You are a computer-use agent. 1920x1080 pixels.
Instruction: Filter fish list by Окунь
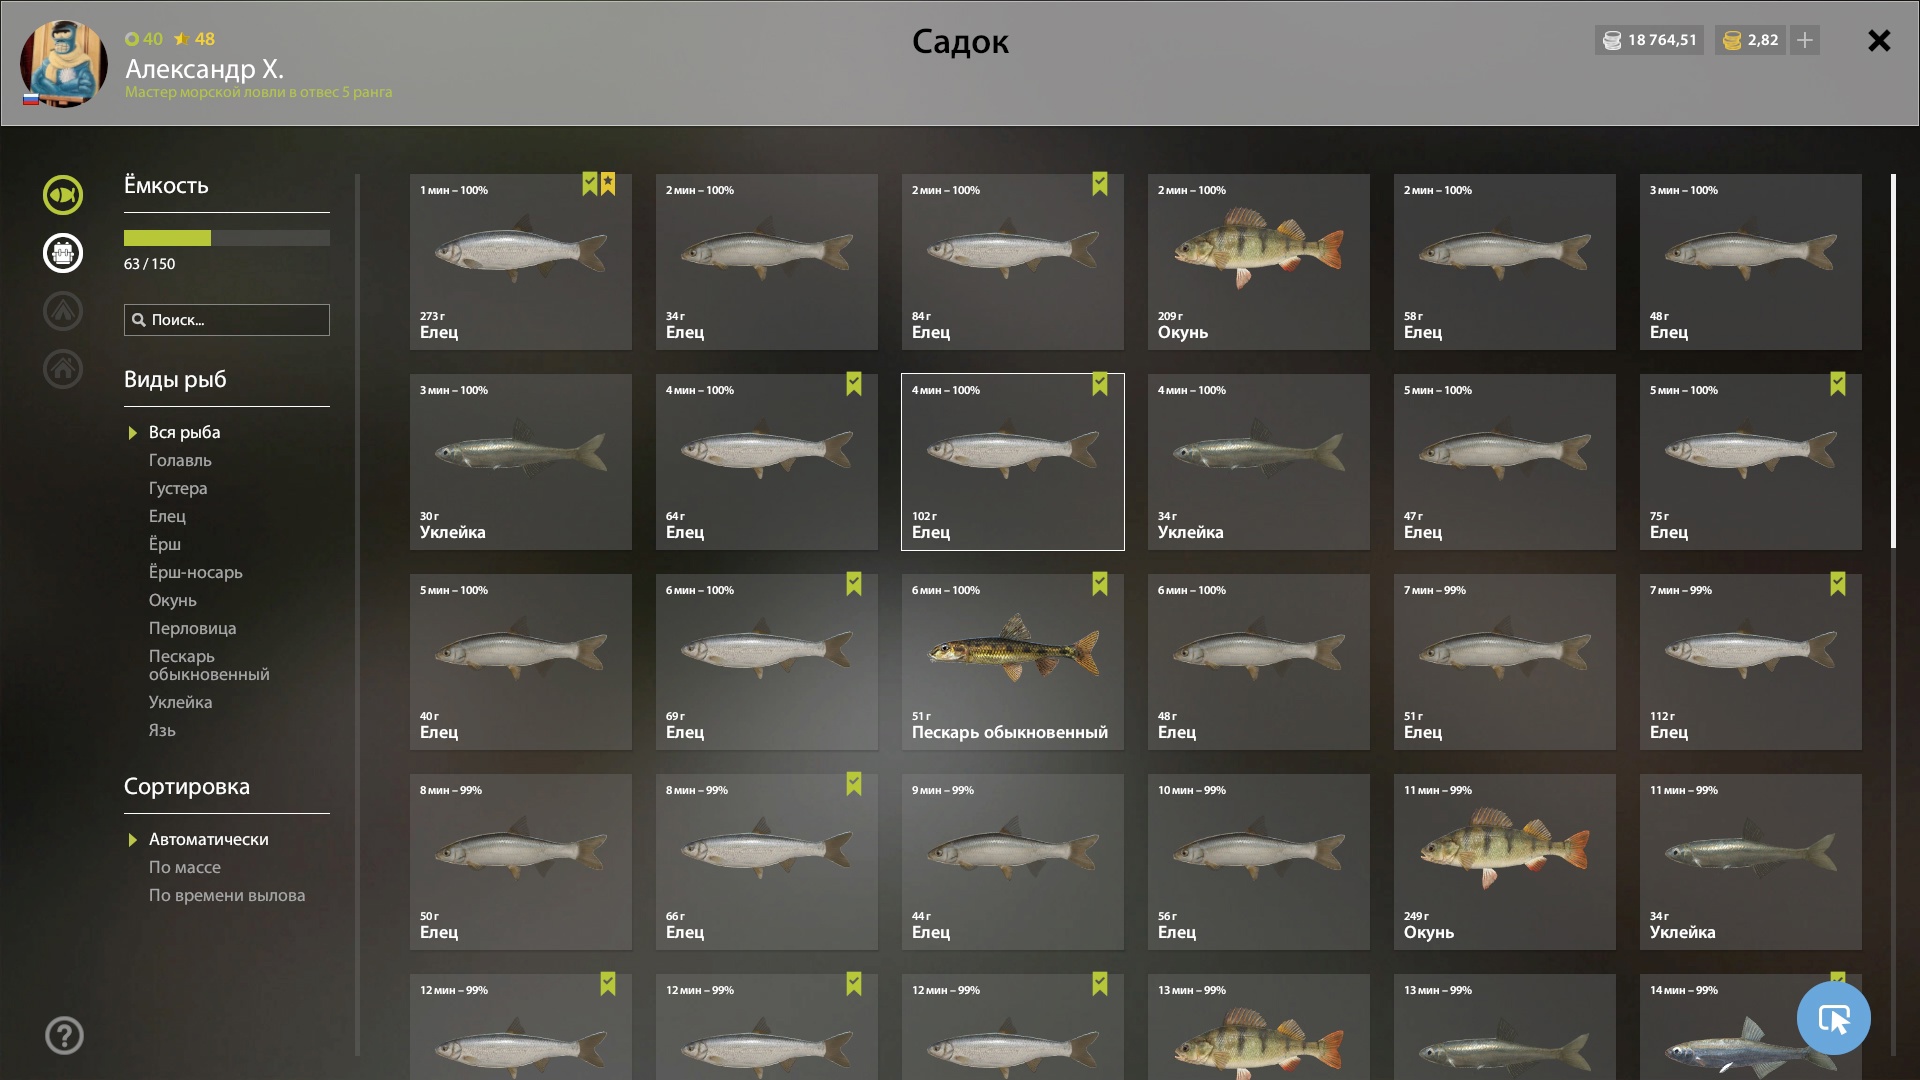(x=173, y=600)
